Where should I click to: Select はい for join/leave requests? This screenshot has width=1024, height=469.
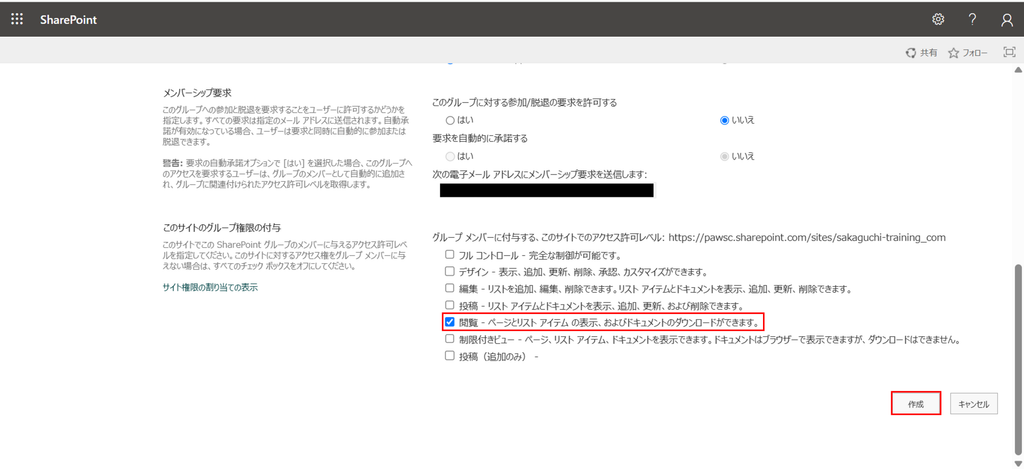pos(449,121)
